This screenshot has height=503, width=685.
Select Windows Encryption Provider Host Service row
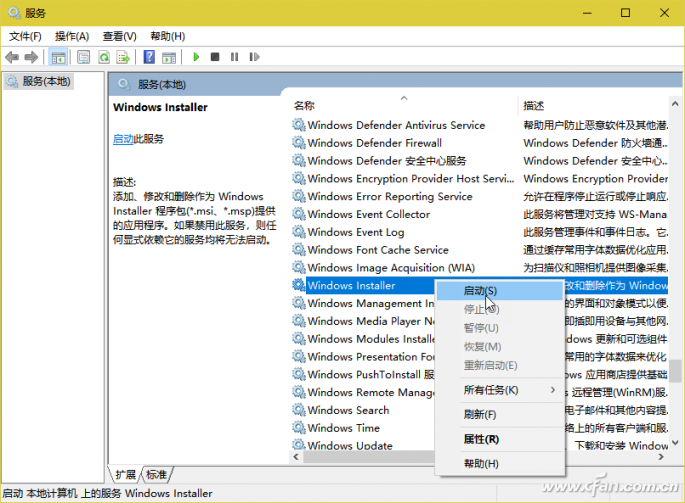[480, 178]
